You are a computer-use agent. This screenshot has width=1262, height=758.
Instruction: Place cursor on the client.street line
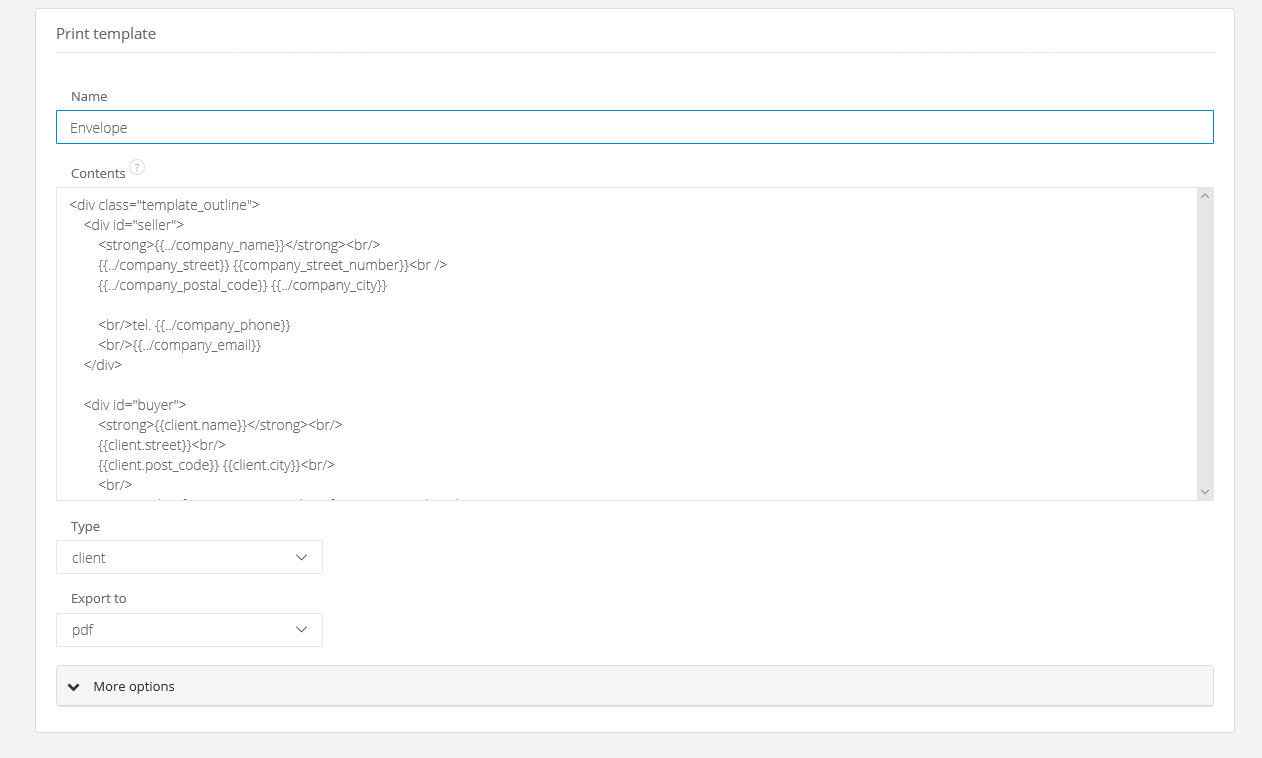coord(161,445)
